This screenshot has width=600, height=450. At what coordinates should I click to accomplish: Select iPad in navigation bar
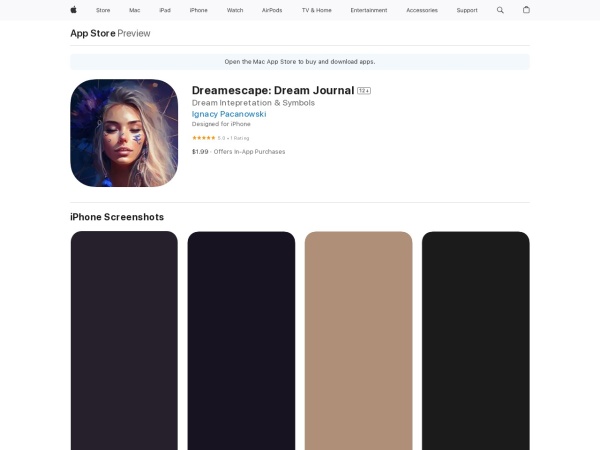[165, 10]
